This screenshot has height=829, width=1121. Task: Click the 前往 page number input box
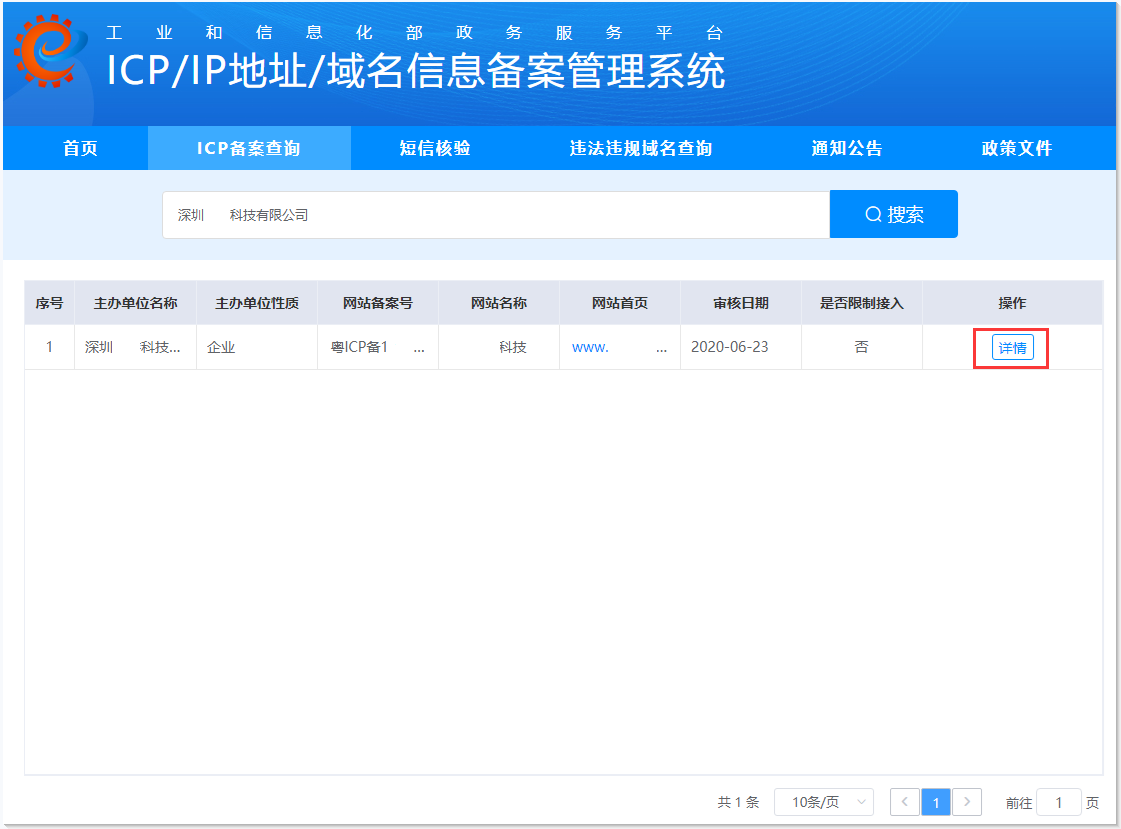(x=1060, y=802)
